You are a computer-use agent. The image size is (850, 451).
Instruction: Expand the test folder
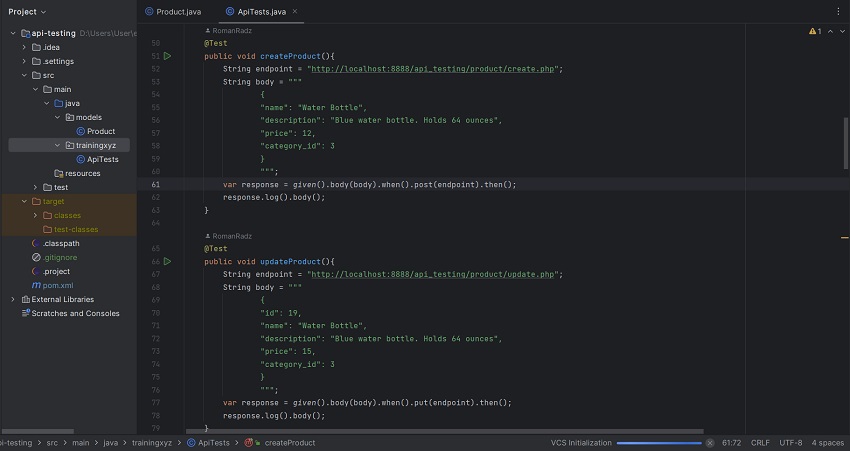[35, 187]
